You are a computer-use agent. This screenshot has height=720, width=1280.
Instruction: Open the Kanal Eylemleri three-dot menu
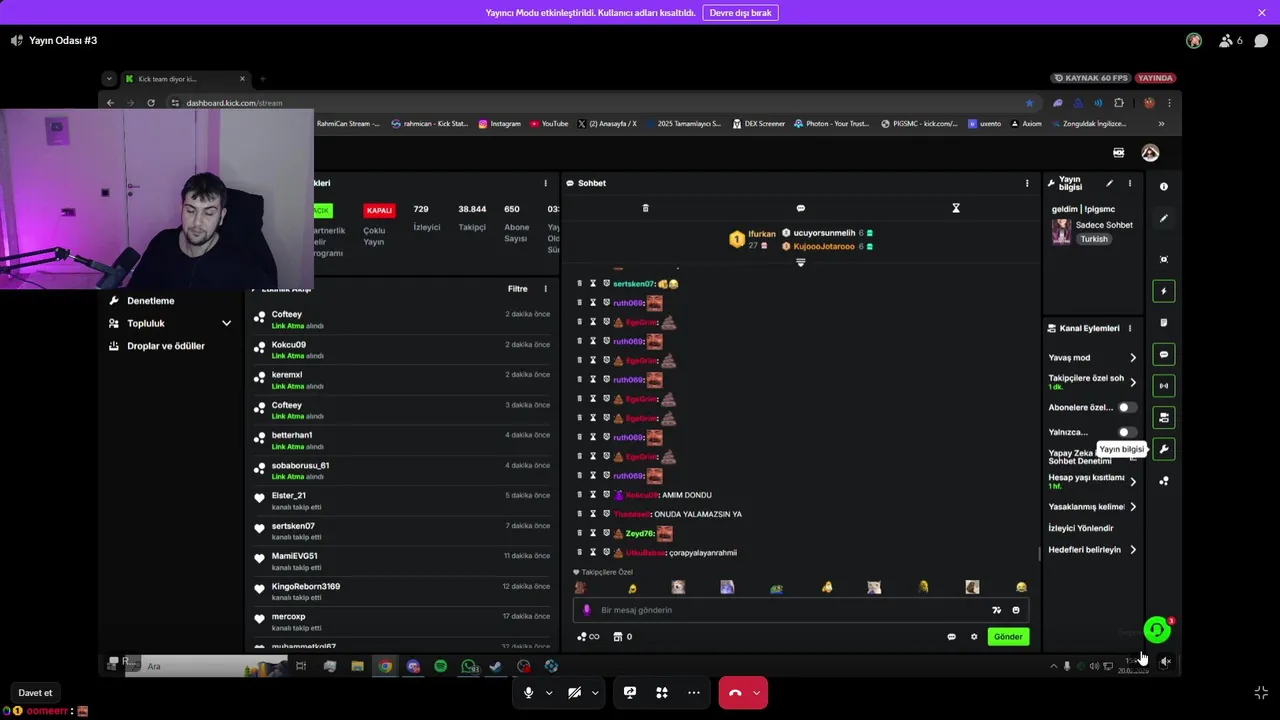click(x=1130, y=328)
